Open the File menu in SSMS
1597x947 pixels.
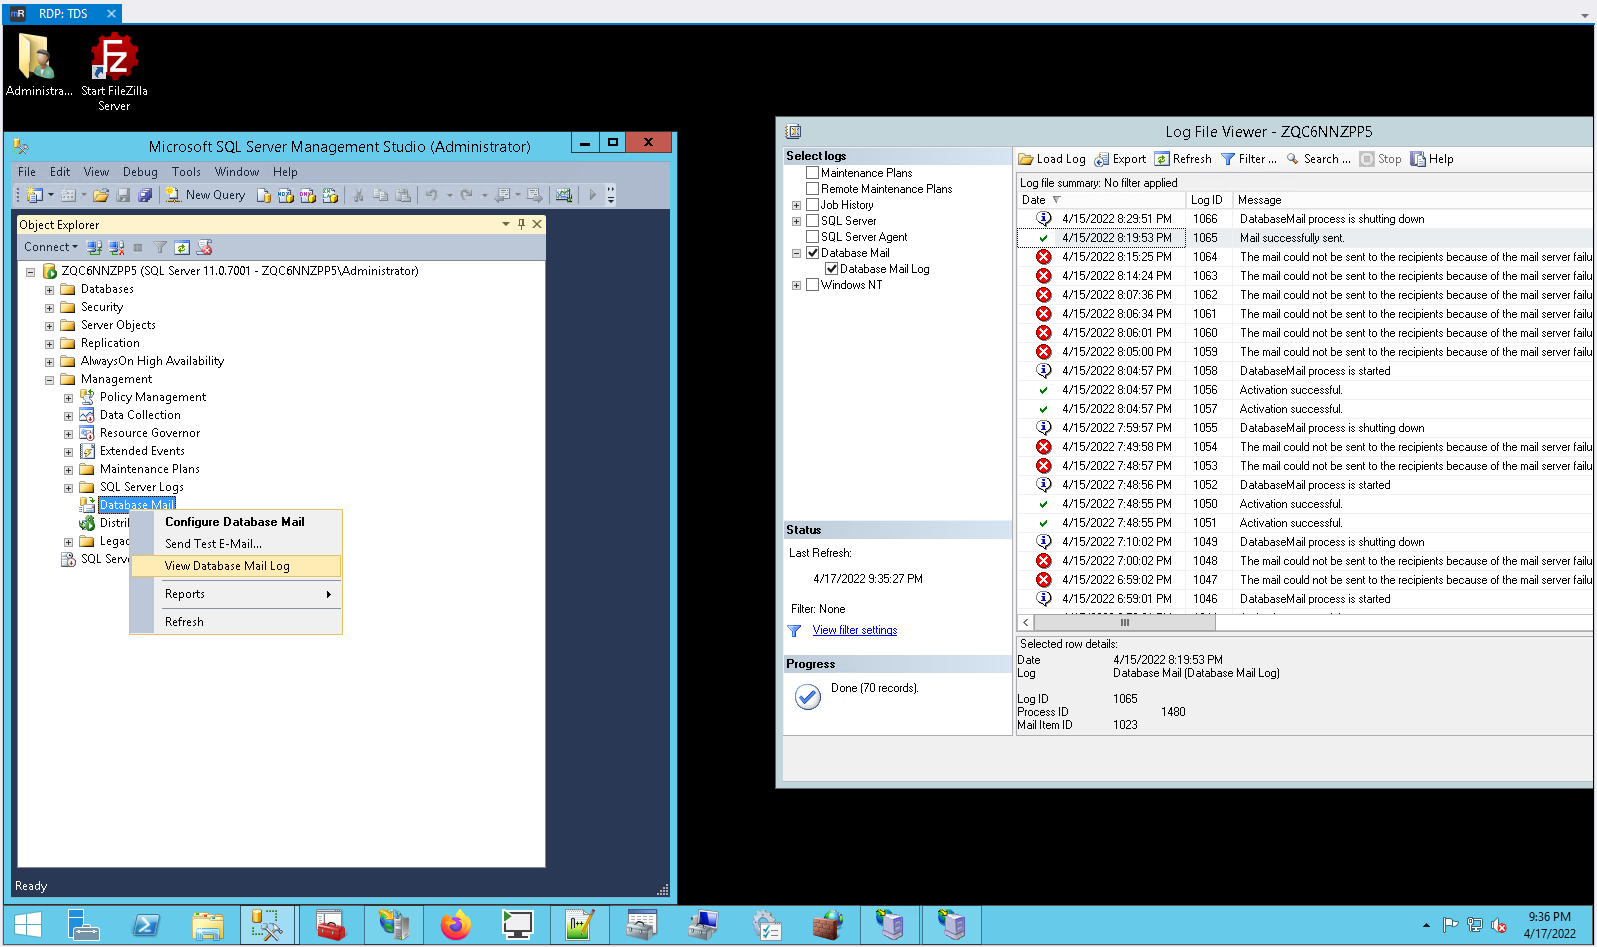coord(27,172)
